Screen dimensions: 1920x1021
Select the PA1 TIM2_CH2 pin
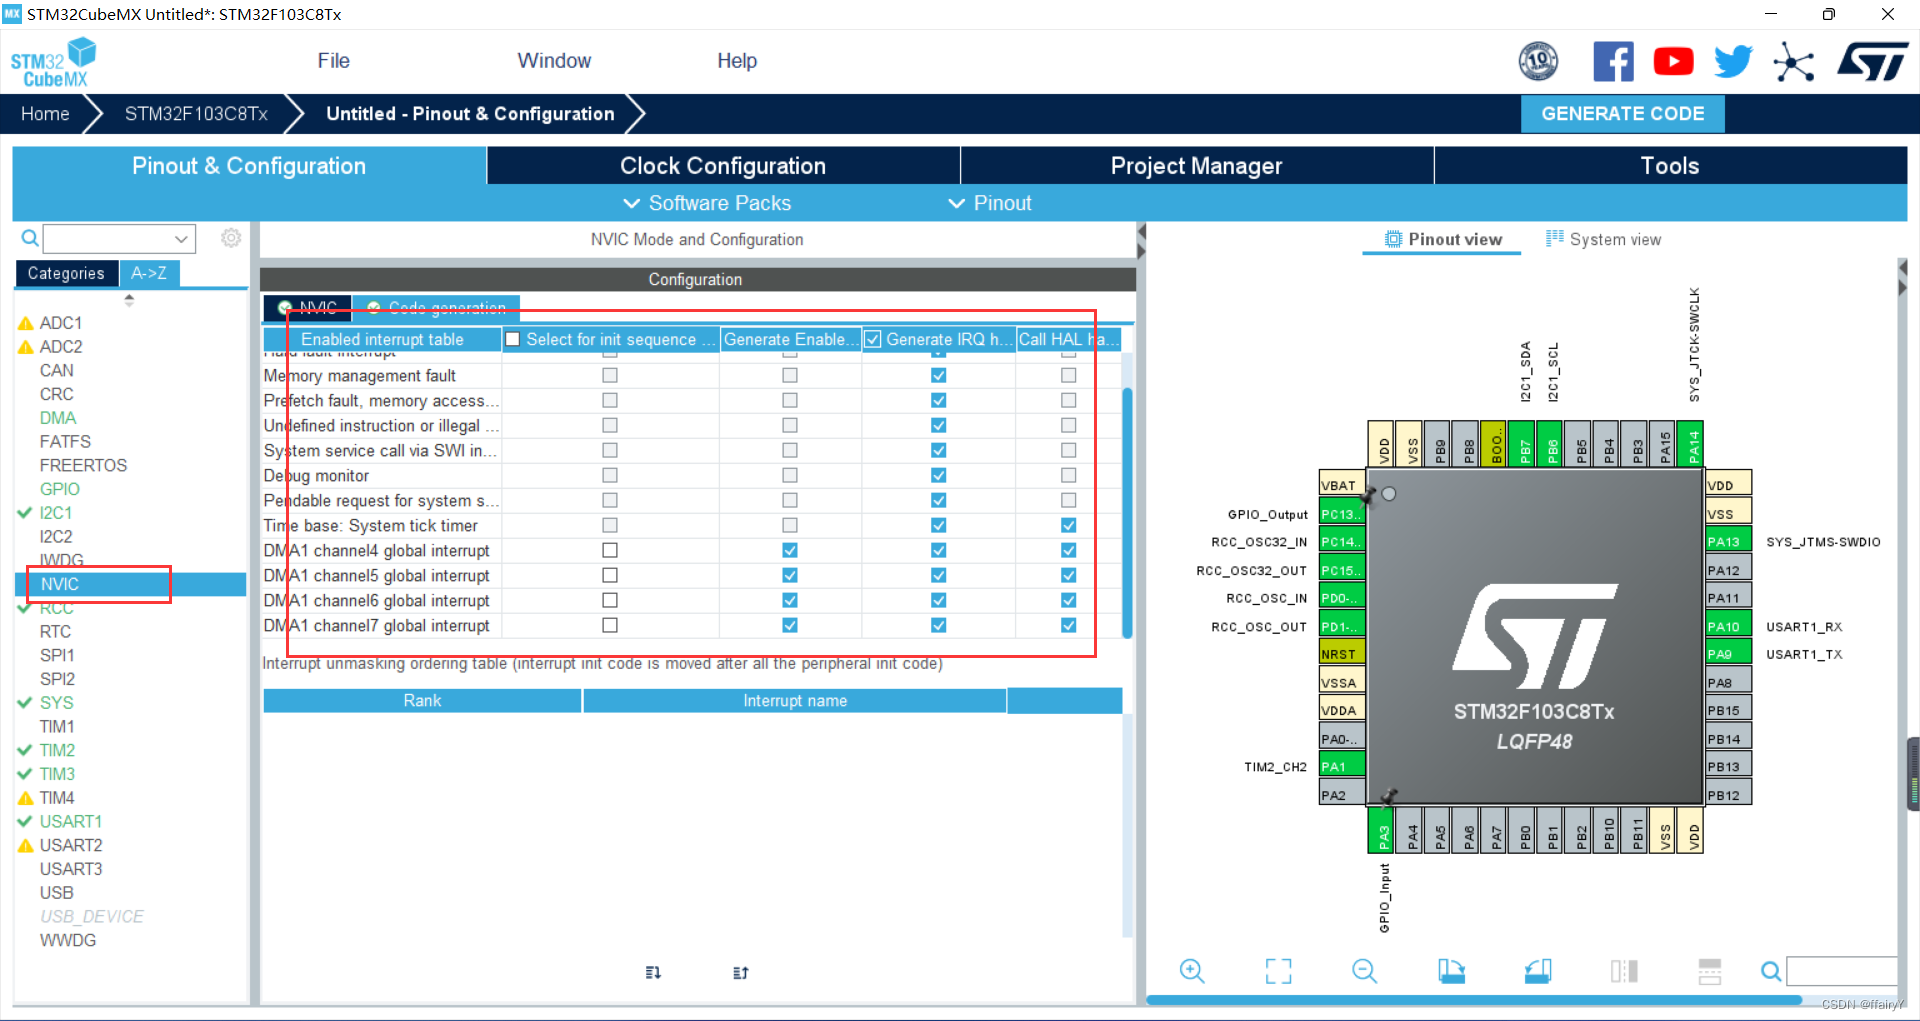coord(1341,767)
